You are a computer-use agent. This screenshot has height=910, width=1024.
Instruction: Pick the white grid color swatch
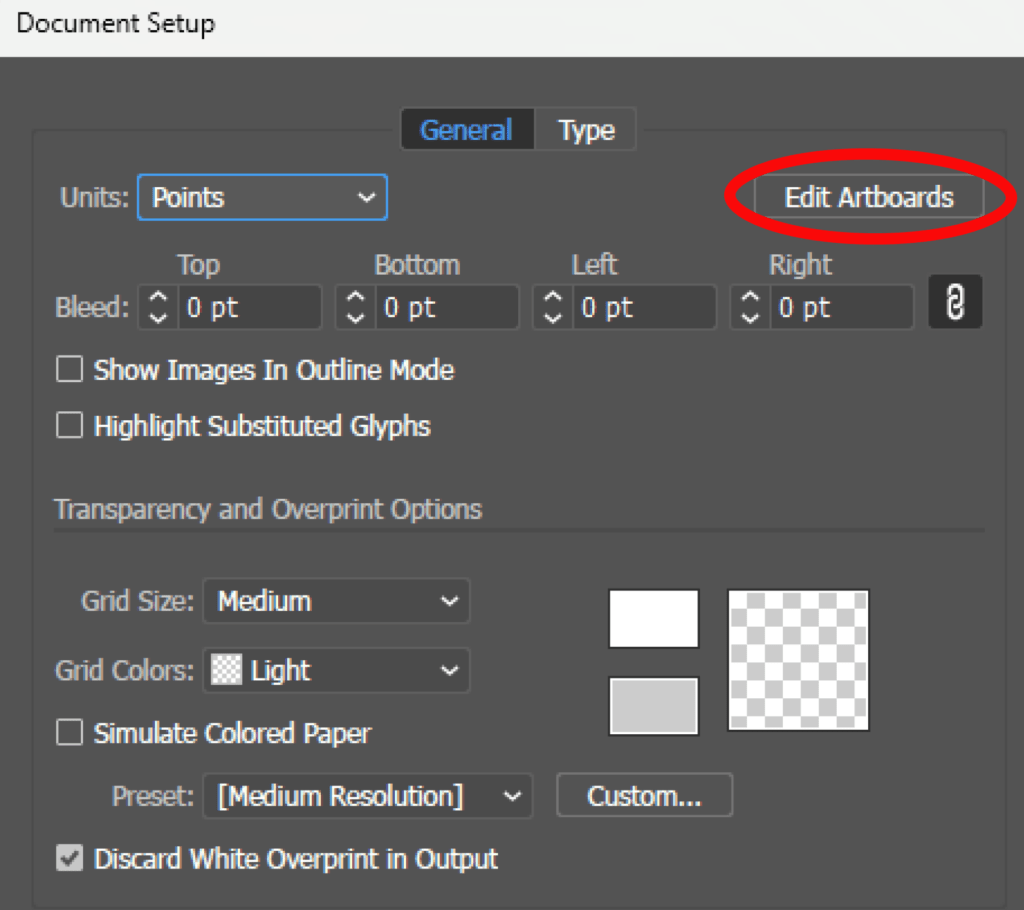[654, 619]
